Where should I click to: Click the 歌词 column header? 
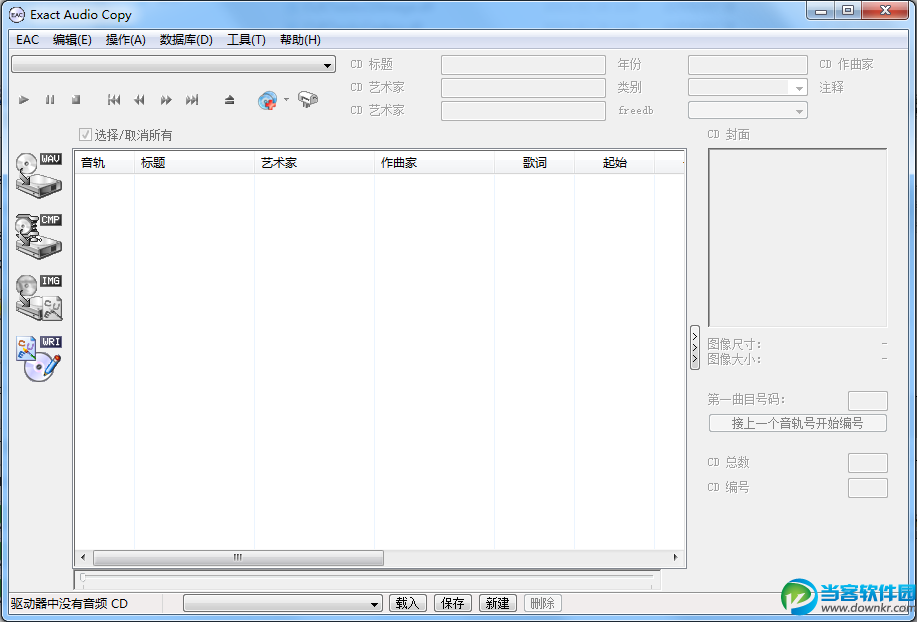click(535, 163)
